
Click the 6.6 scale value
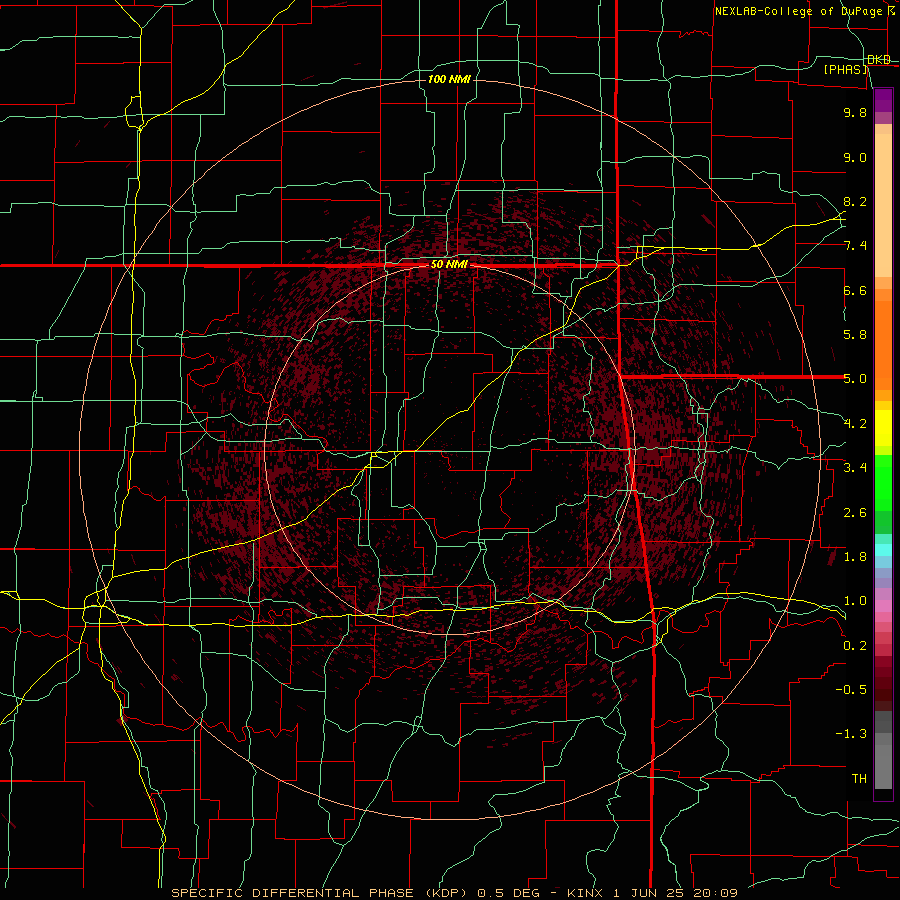pyautogui.click(x=855, y=290)
